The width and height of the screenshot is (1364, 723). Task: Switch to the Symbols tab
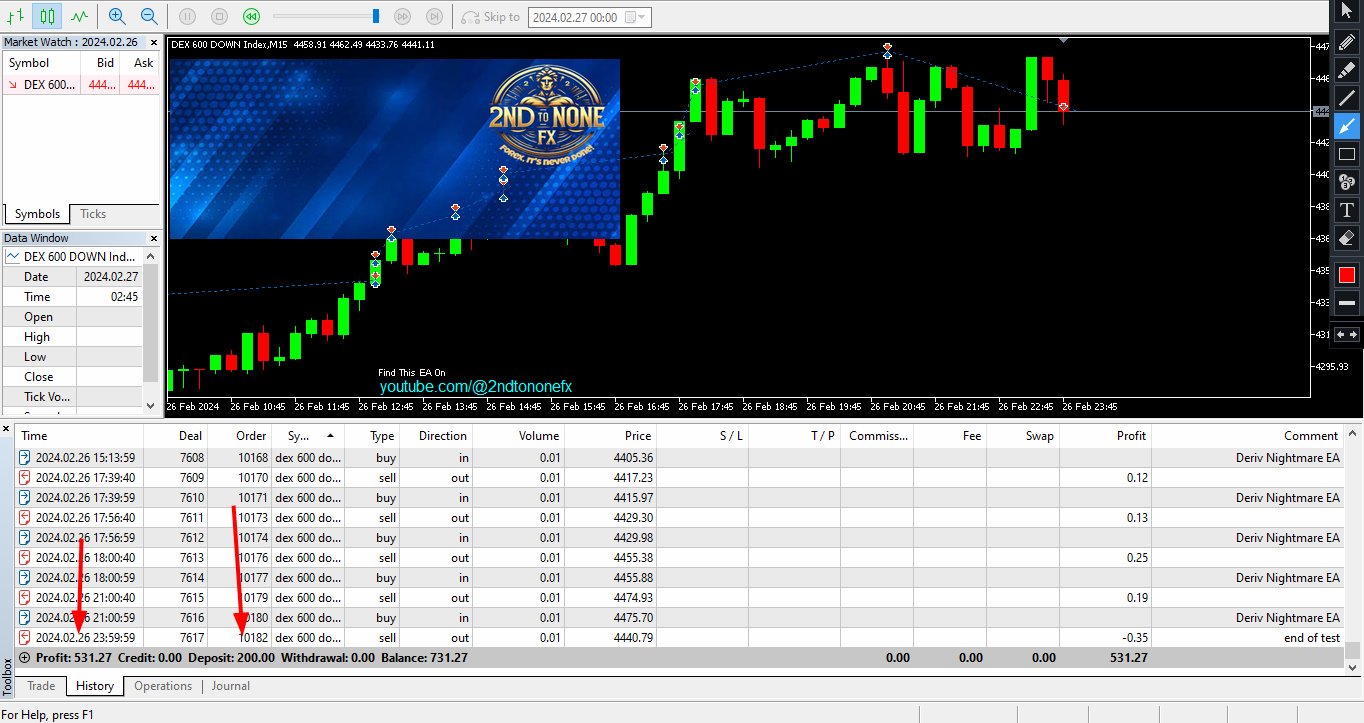(37, 214)
